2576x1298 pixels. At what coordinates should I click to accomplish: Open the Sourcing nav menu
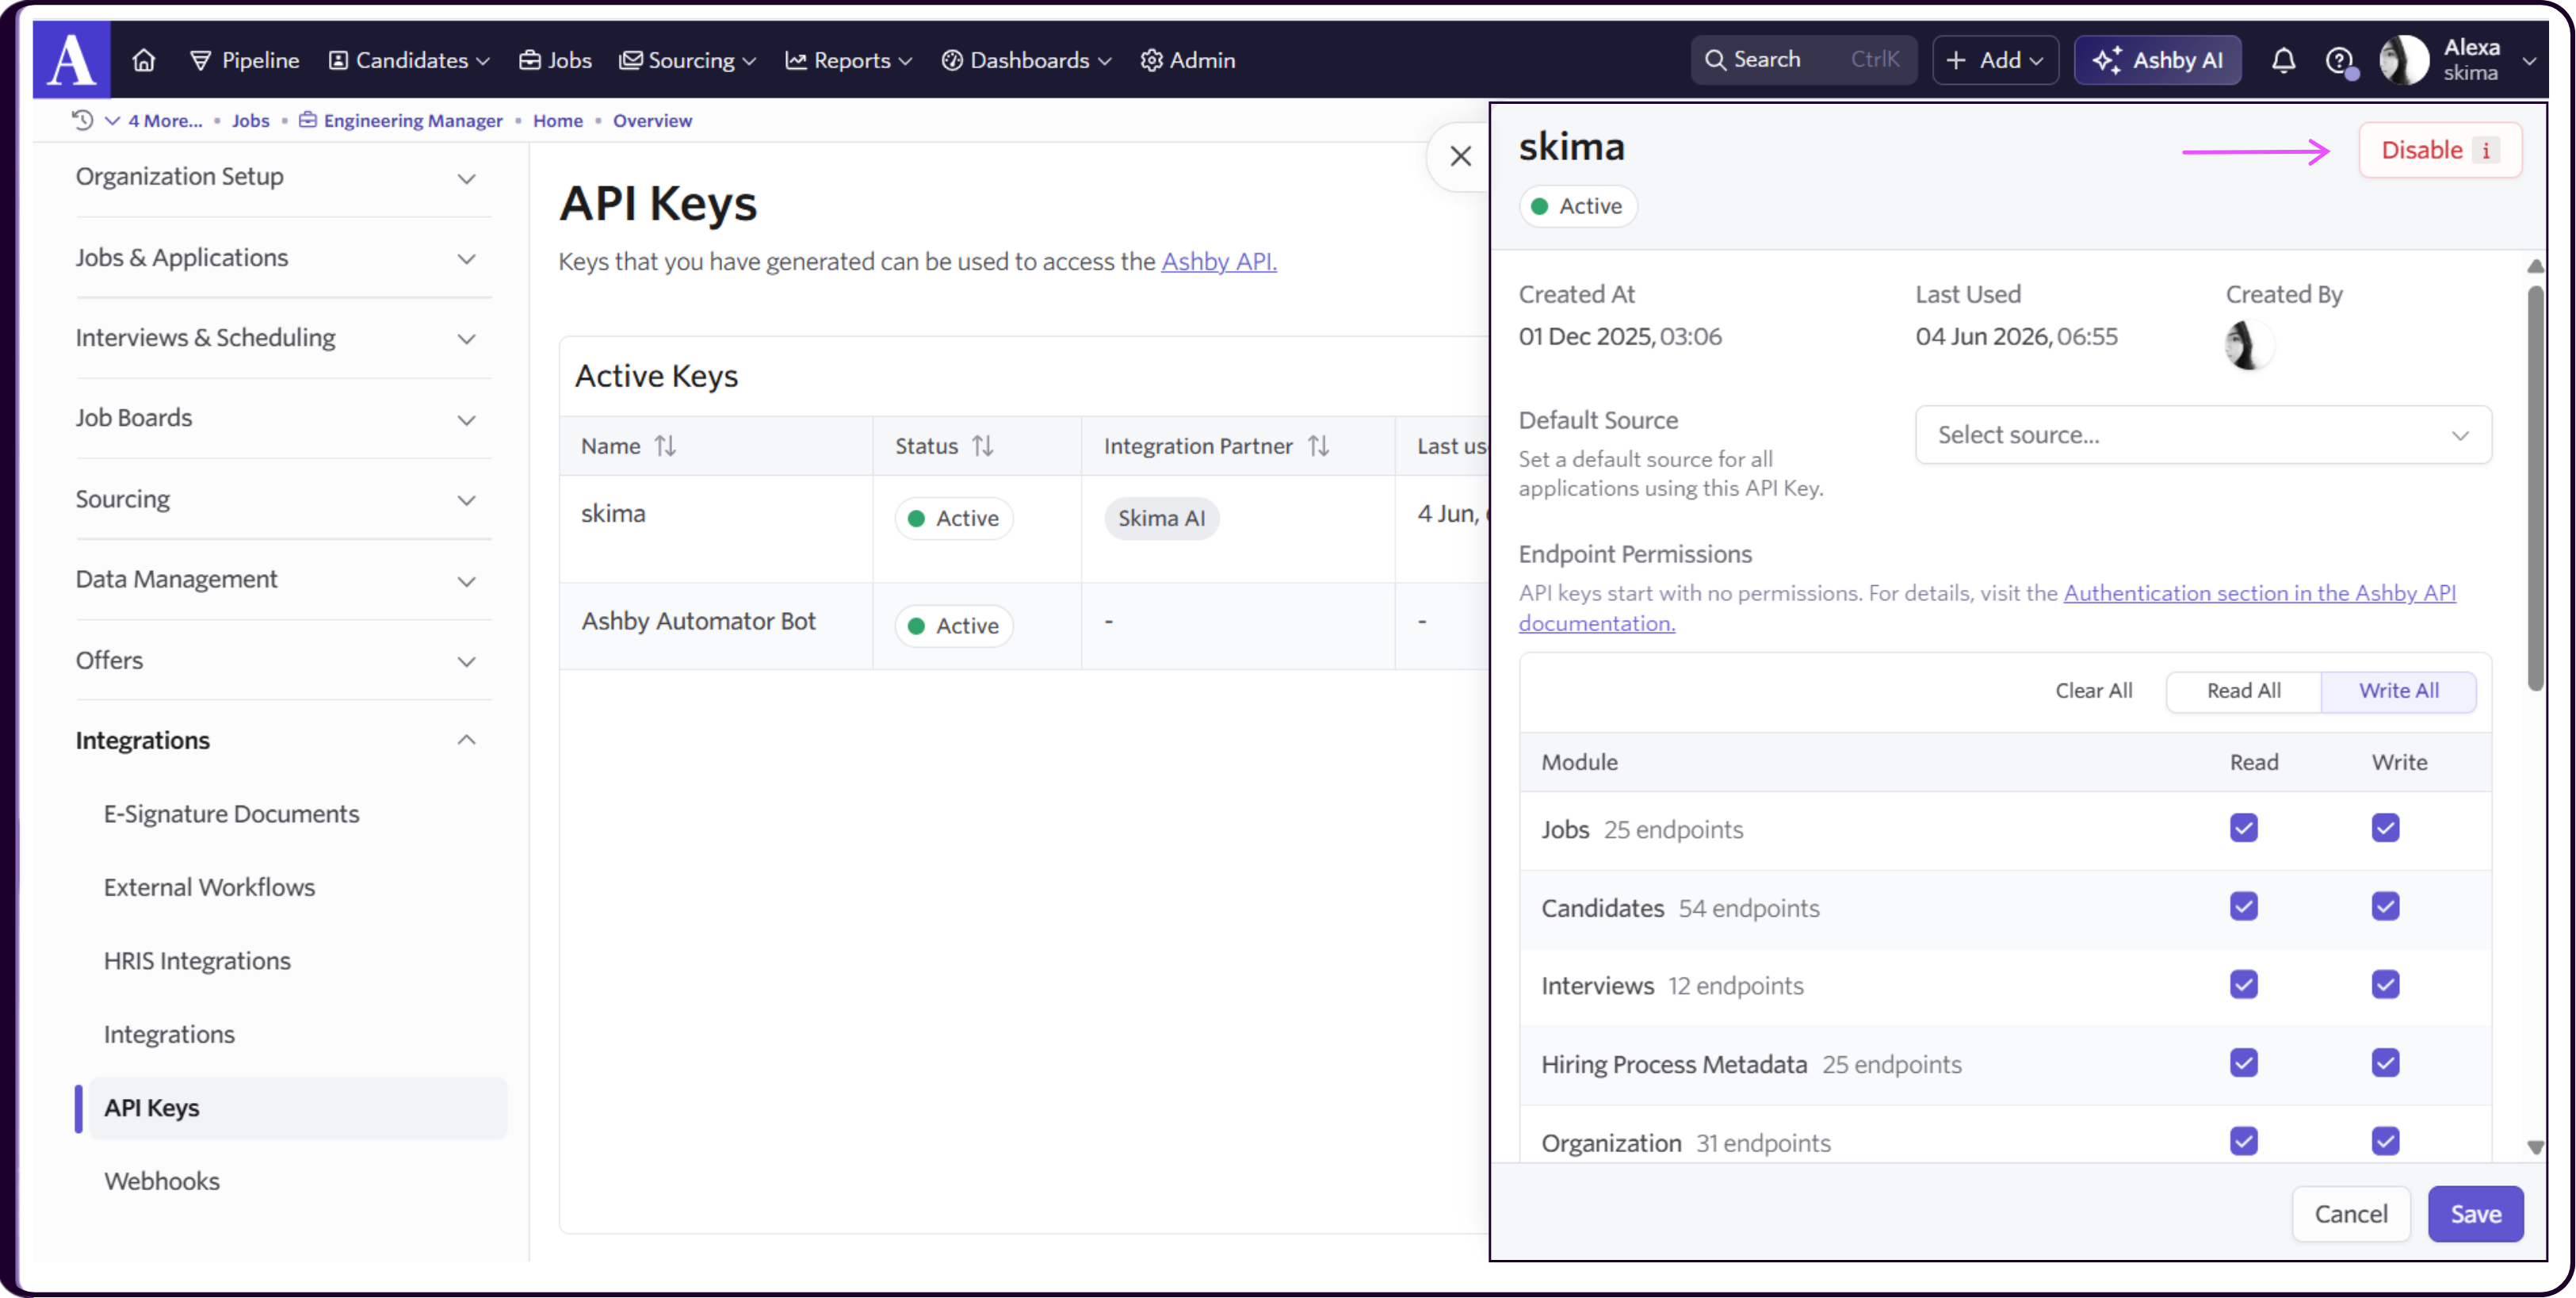(688, 60)
